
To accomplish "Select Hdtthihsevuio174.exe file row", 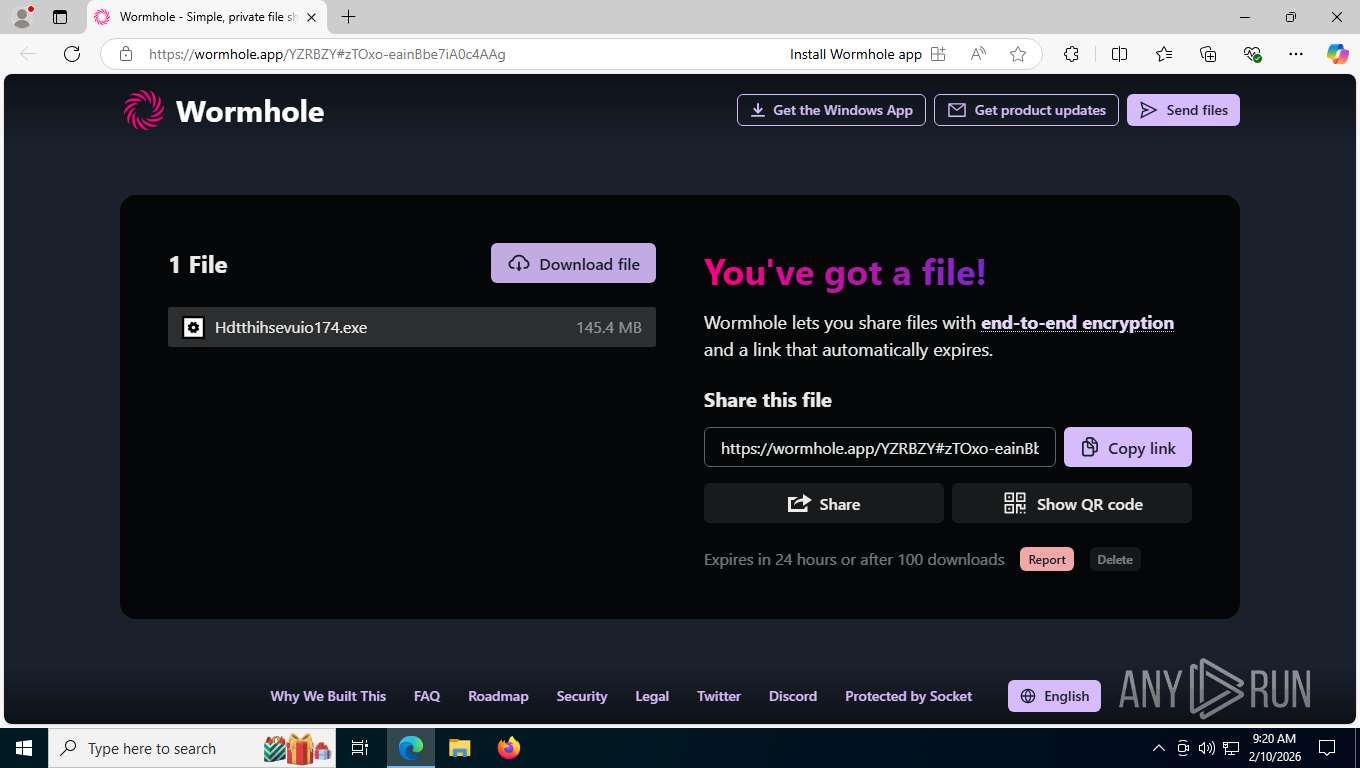I will coord(412,327).
